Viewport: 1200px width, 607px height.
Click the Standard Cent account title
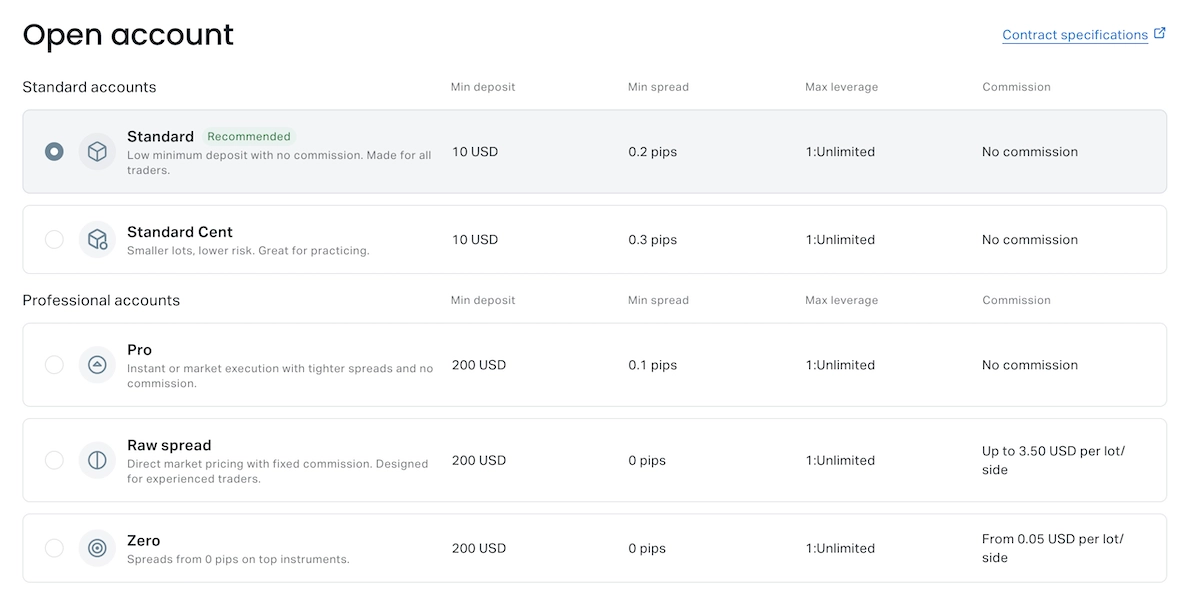point(180,232)
